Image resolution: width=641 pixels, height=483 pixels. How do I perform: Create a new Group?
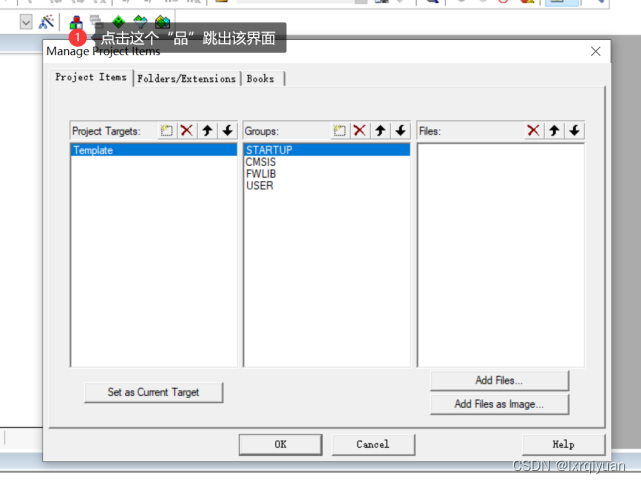click(x=340, y=131)
